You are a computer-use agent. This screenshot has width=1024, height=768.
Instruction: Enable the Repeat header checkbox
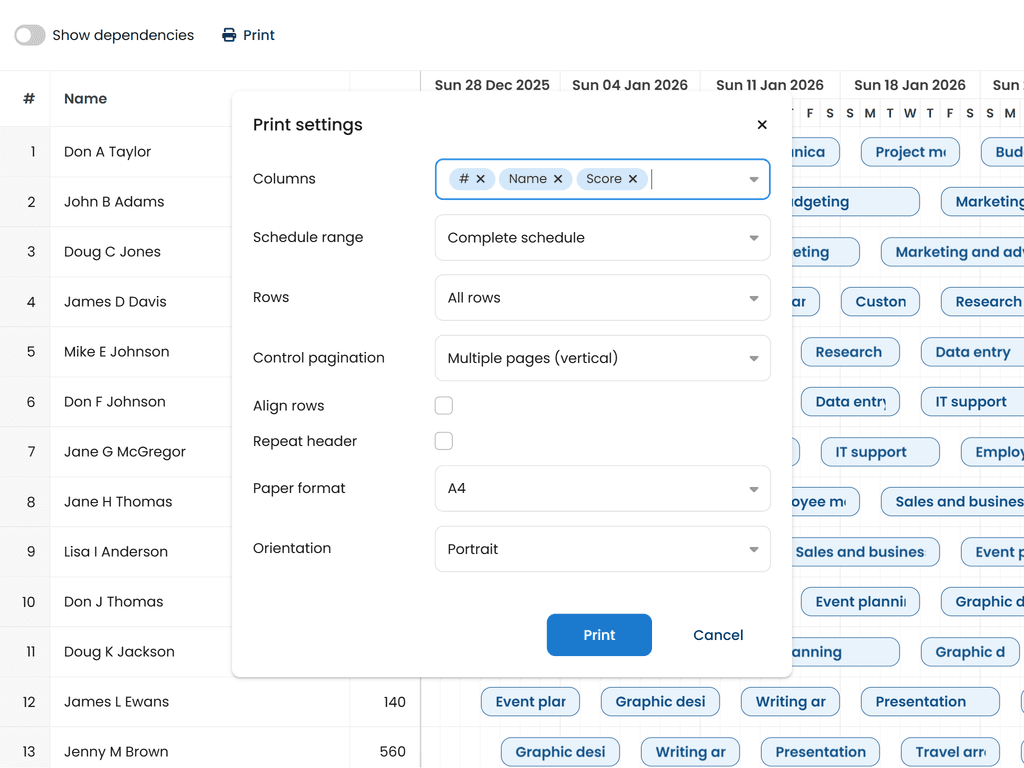tap(444, 441)
